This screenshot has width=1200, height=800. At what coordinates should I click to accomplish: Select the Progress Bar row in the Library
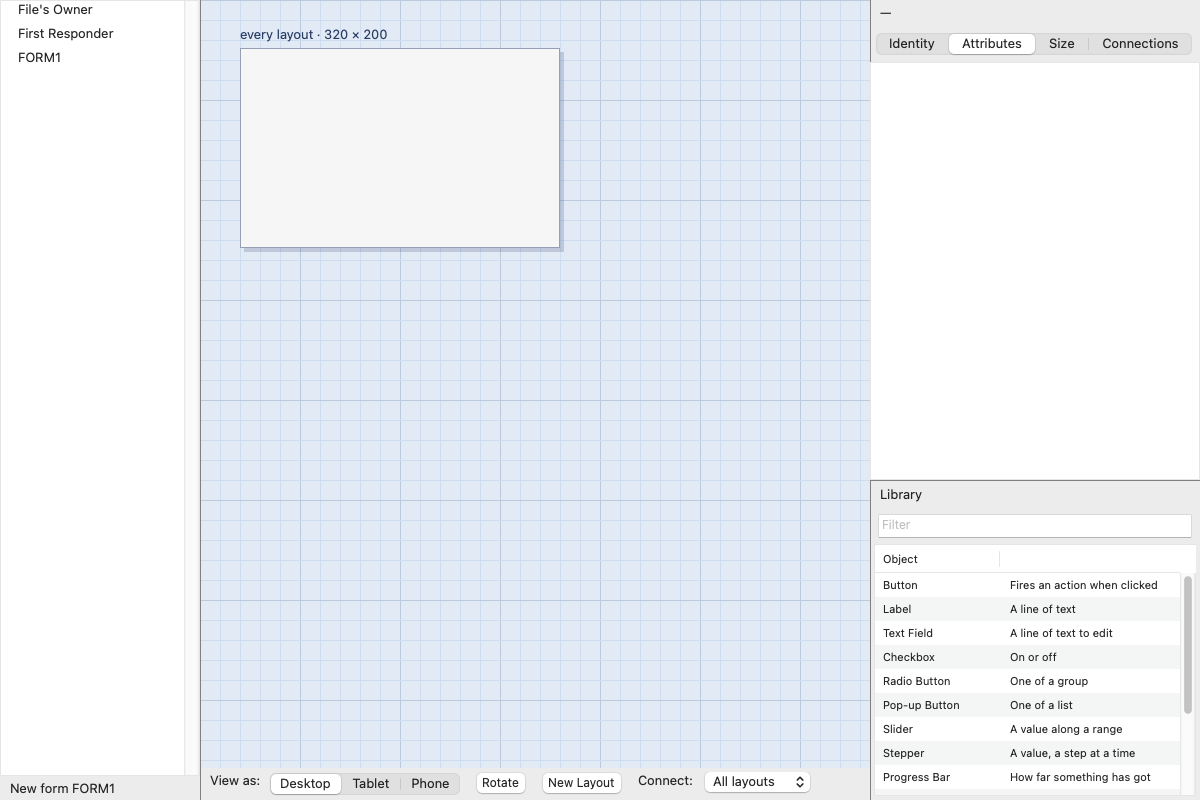tap(1028, 777)
